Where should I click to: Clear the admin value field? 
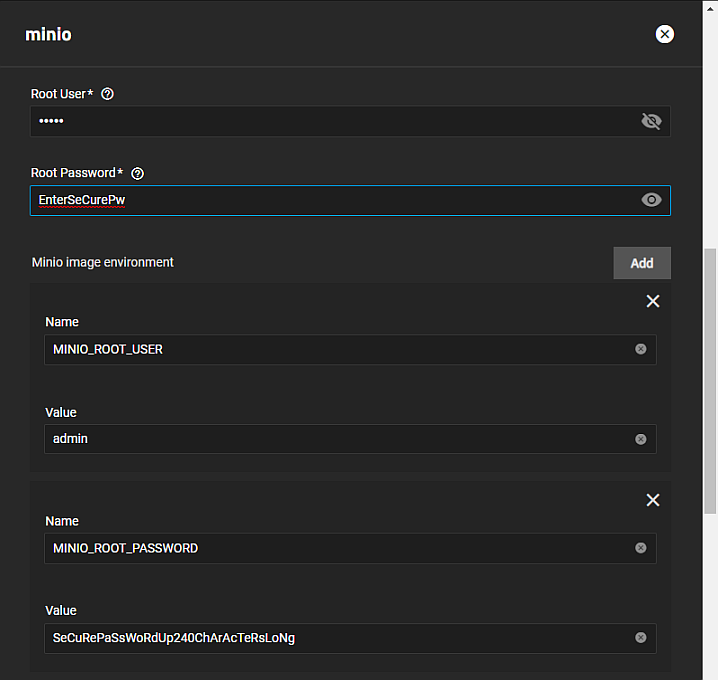641,439
